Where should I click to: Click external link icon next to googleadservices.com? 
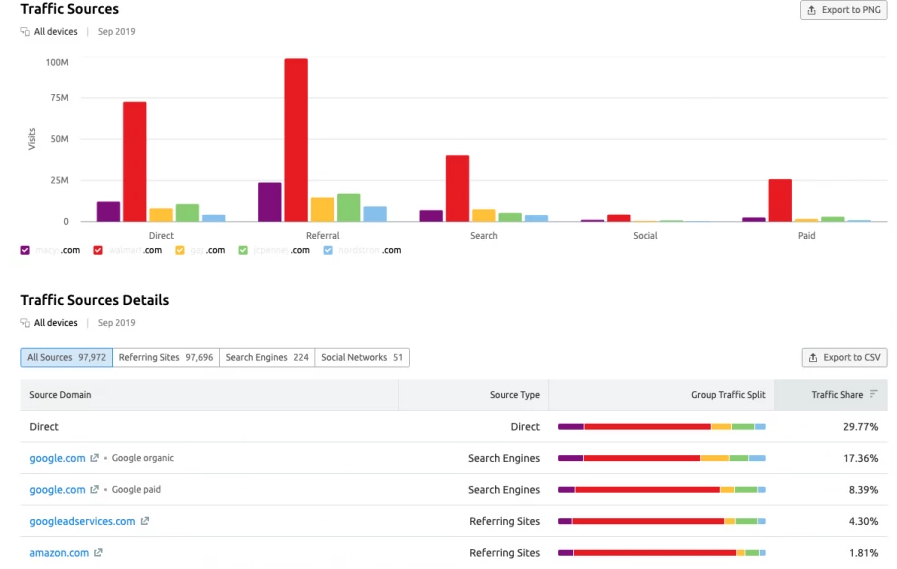(145, 521)
